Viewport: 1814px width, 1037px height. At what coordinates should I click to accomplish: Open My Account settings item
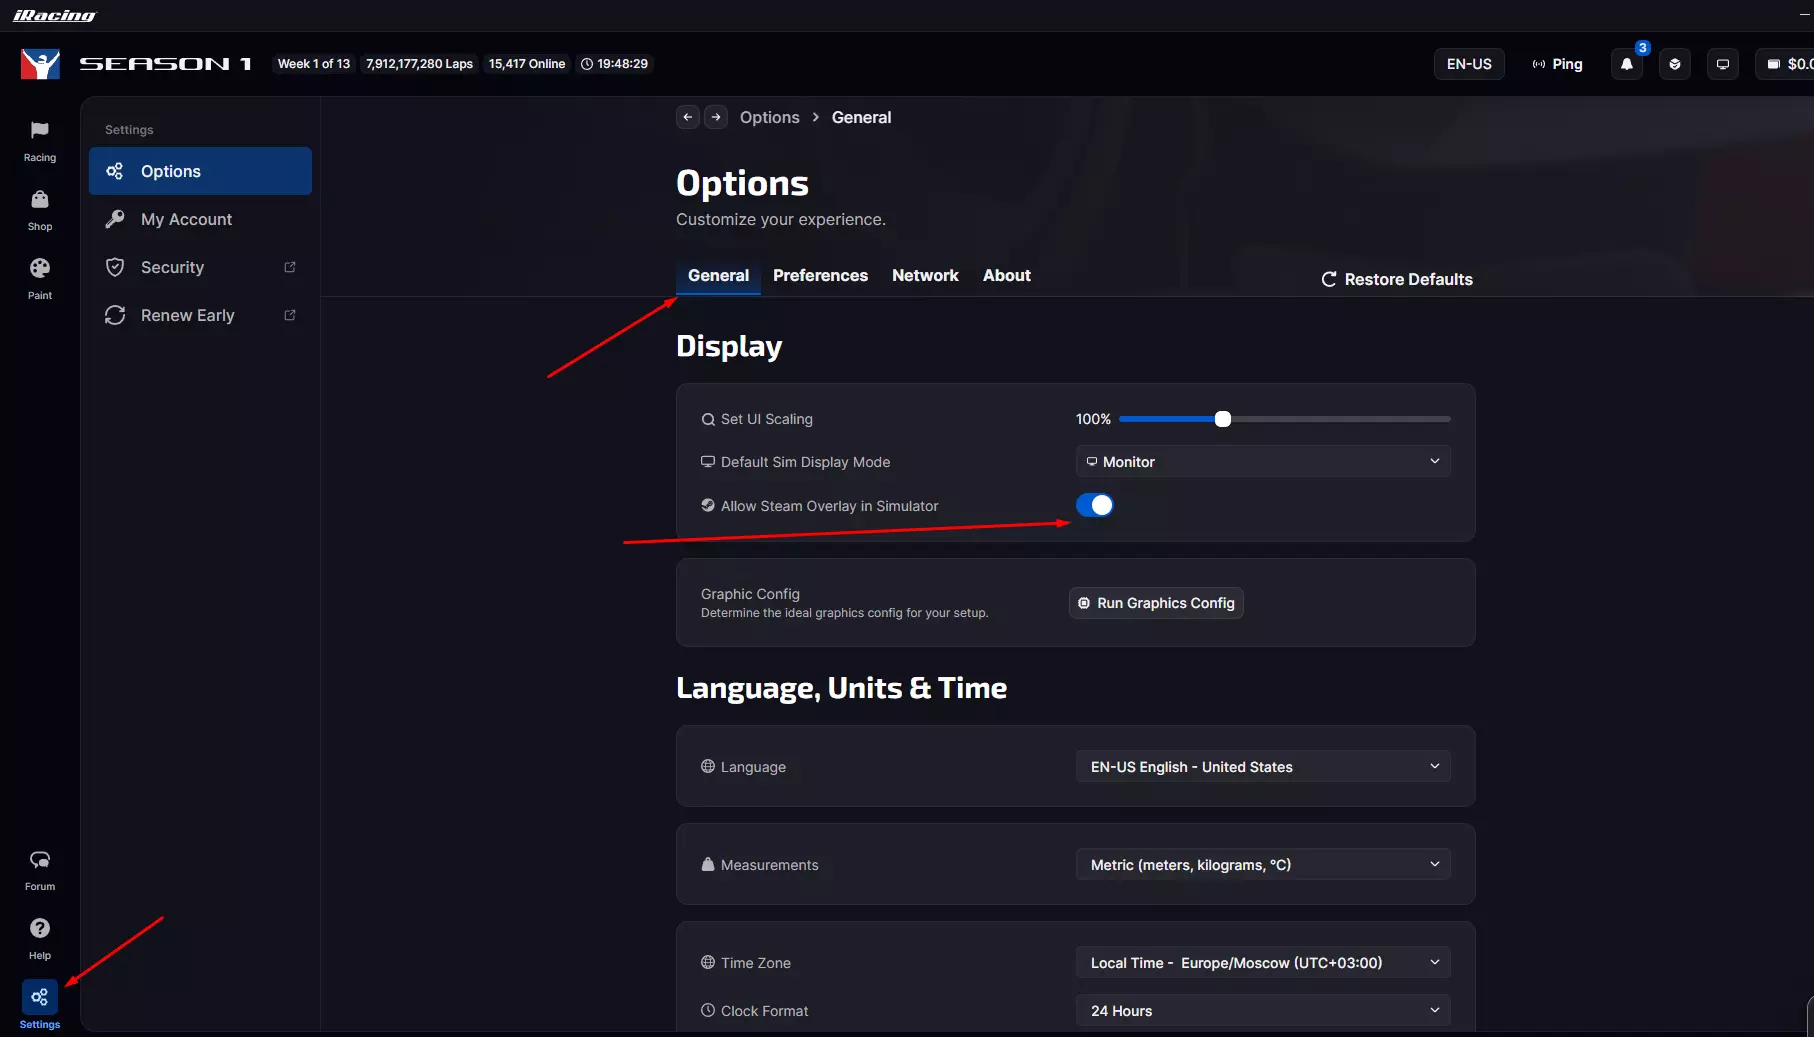click(186, 220)
